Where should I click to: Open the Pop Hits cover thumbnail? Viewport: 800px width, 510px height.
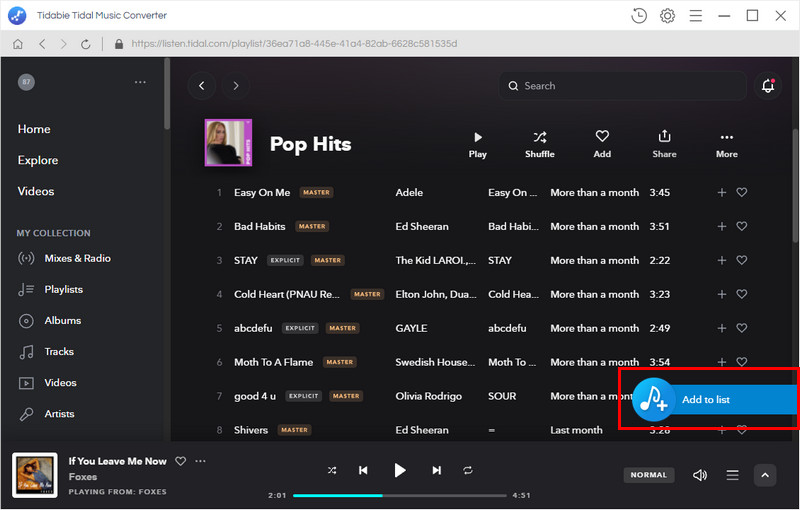point(228,143)
